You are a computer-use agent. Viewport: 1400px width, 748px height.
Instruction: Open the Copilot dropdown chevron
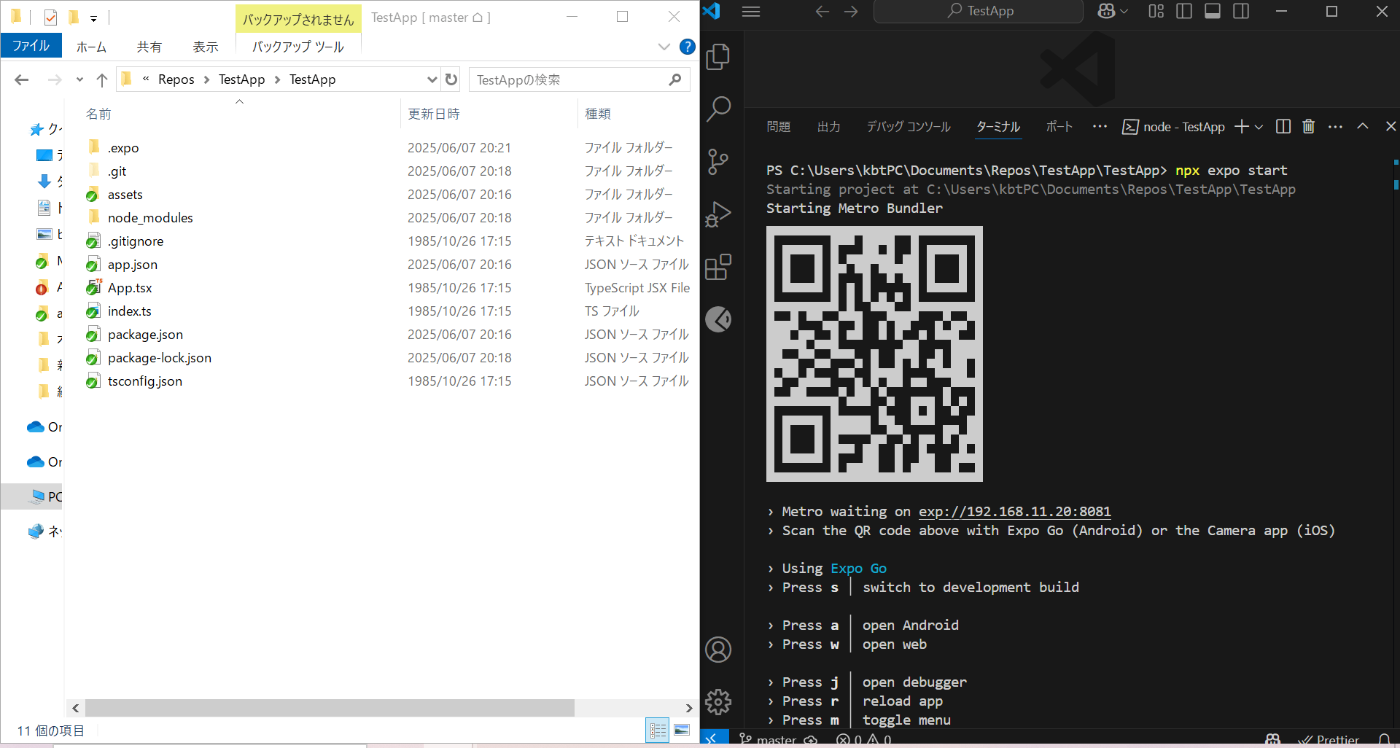pos(1124,11)
